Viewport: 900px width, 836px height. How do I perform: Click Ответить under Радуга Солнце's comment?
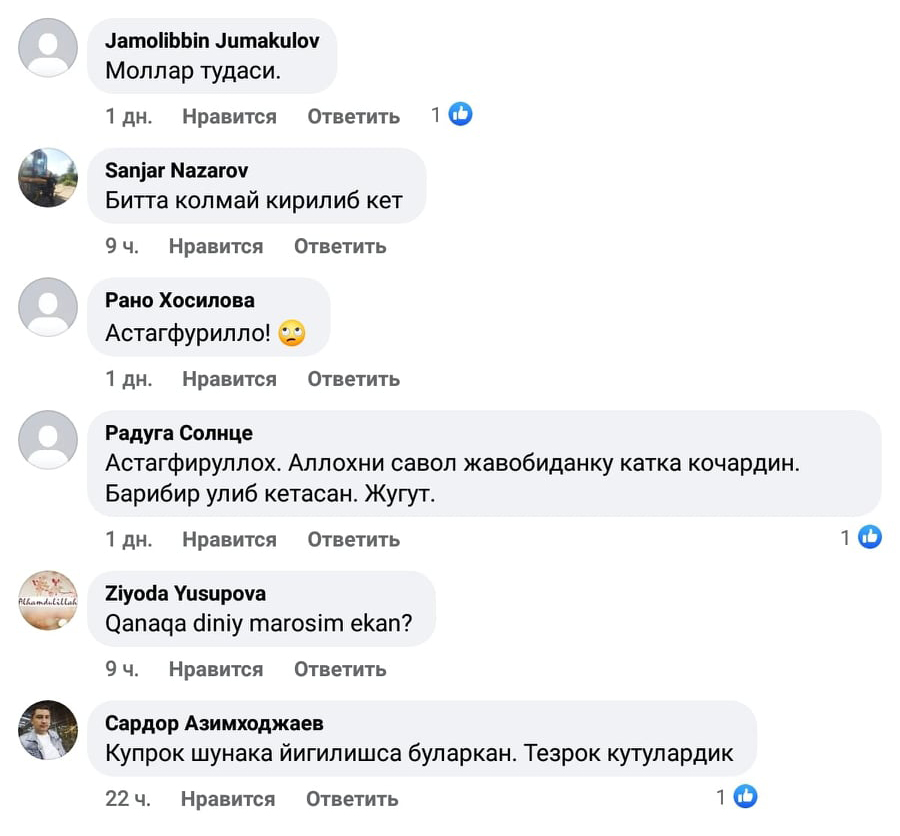[353, 539]
